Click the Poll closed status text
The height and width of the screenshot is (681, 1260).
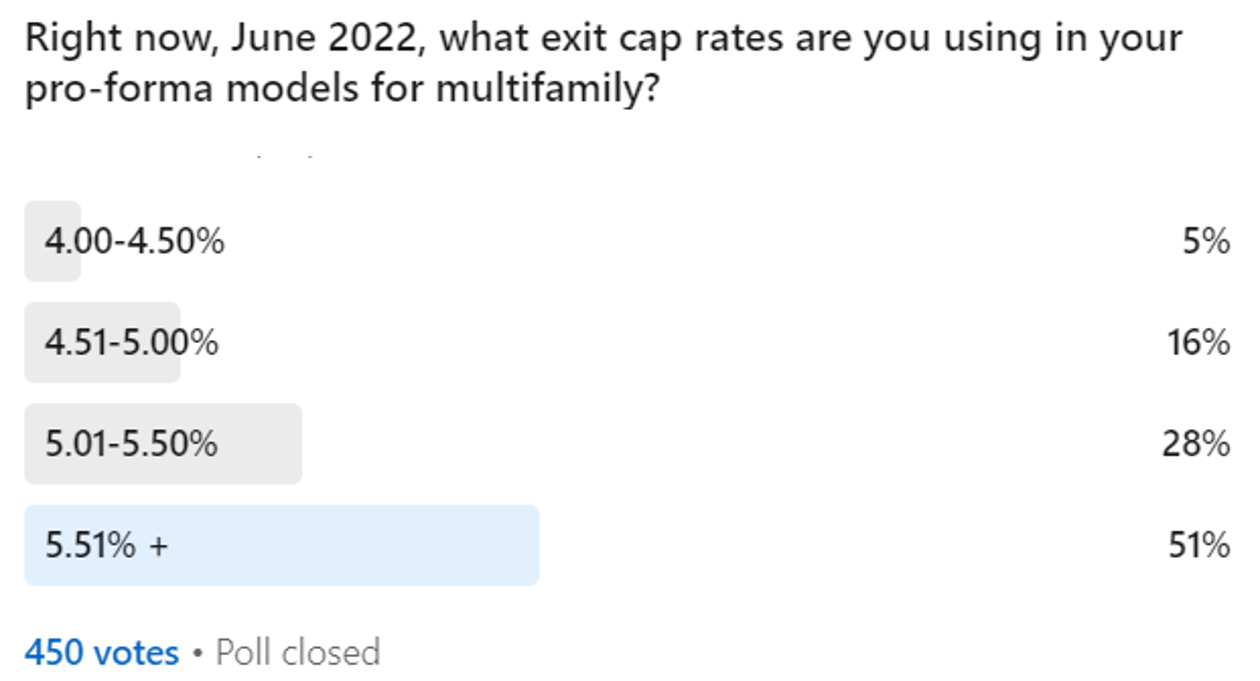pyautogui.click(x=298, y=653)
